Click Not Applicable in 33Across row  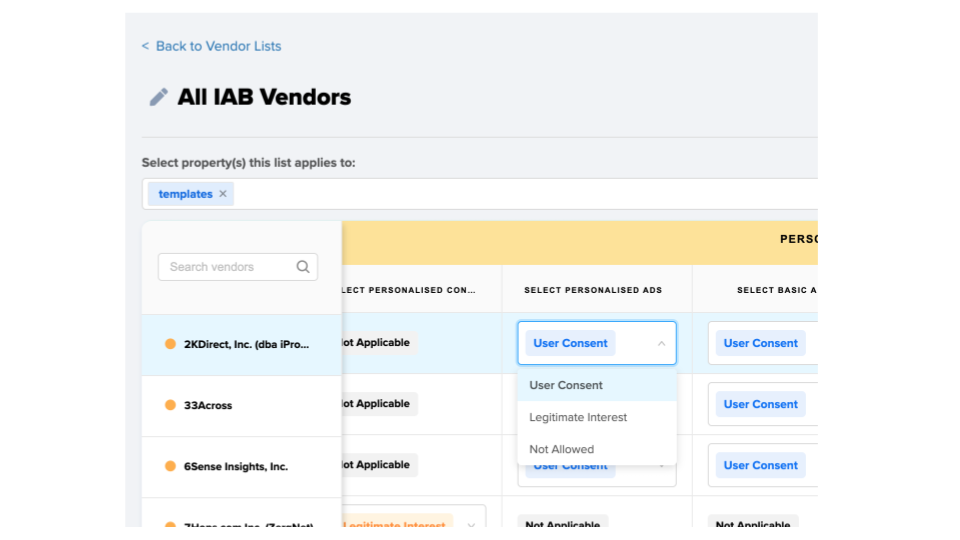(379, 403)
